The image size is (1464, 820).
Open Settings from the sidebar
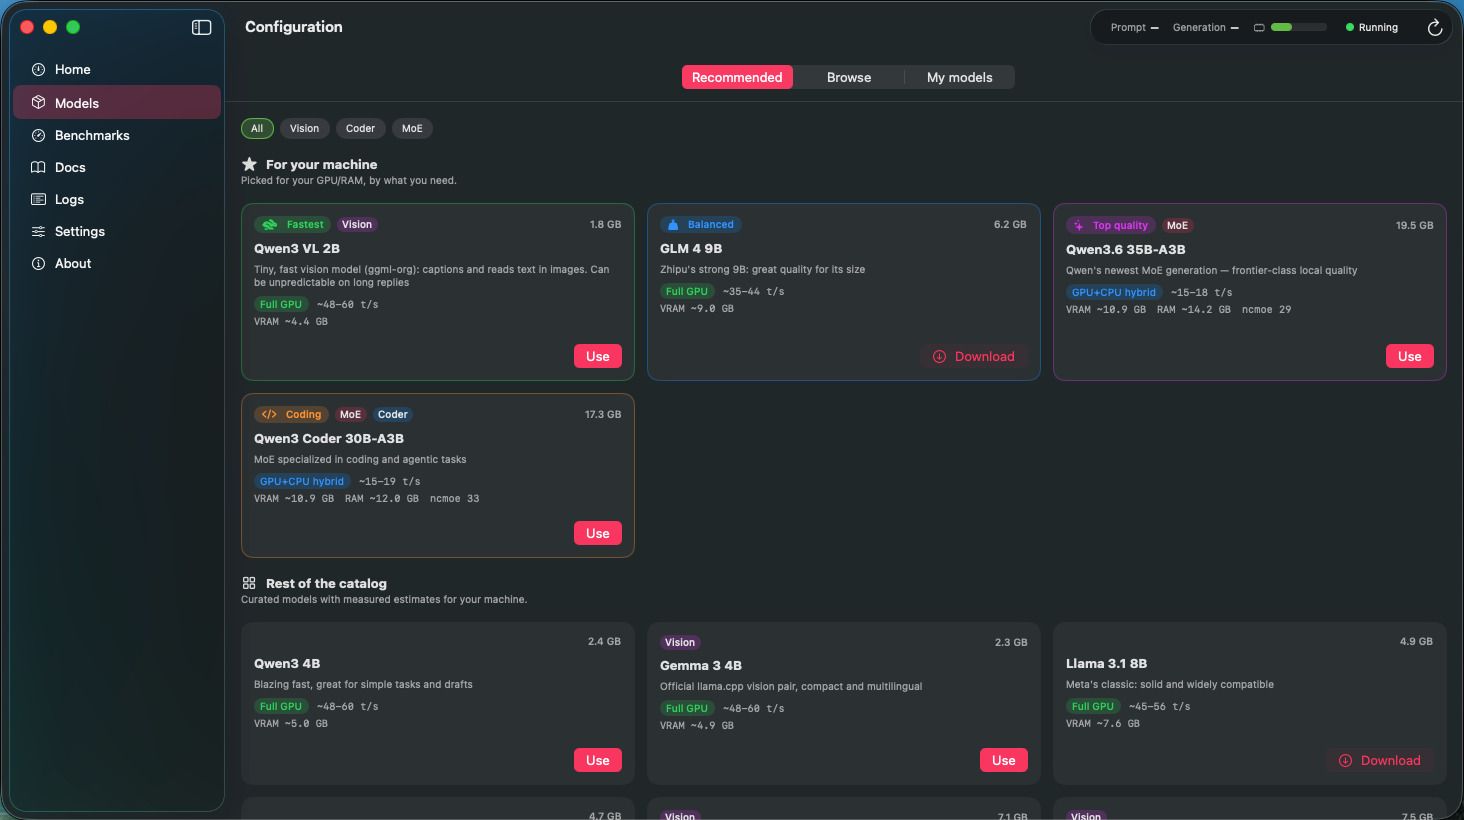(x=117, y=232)
